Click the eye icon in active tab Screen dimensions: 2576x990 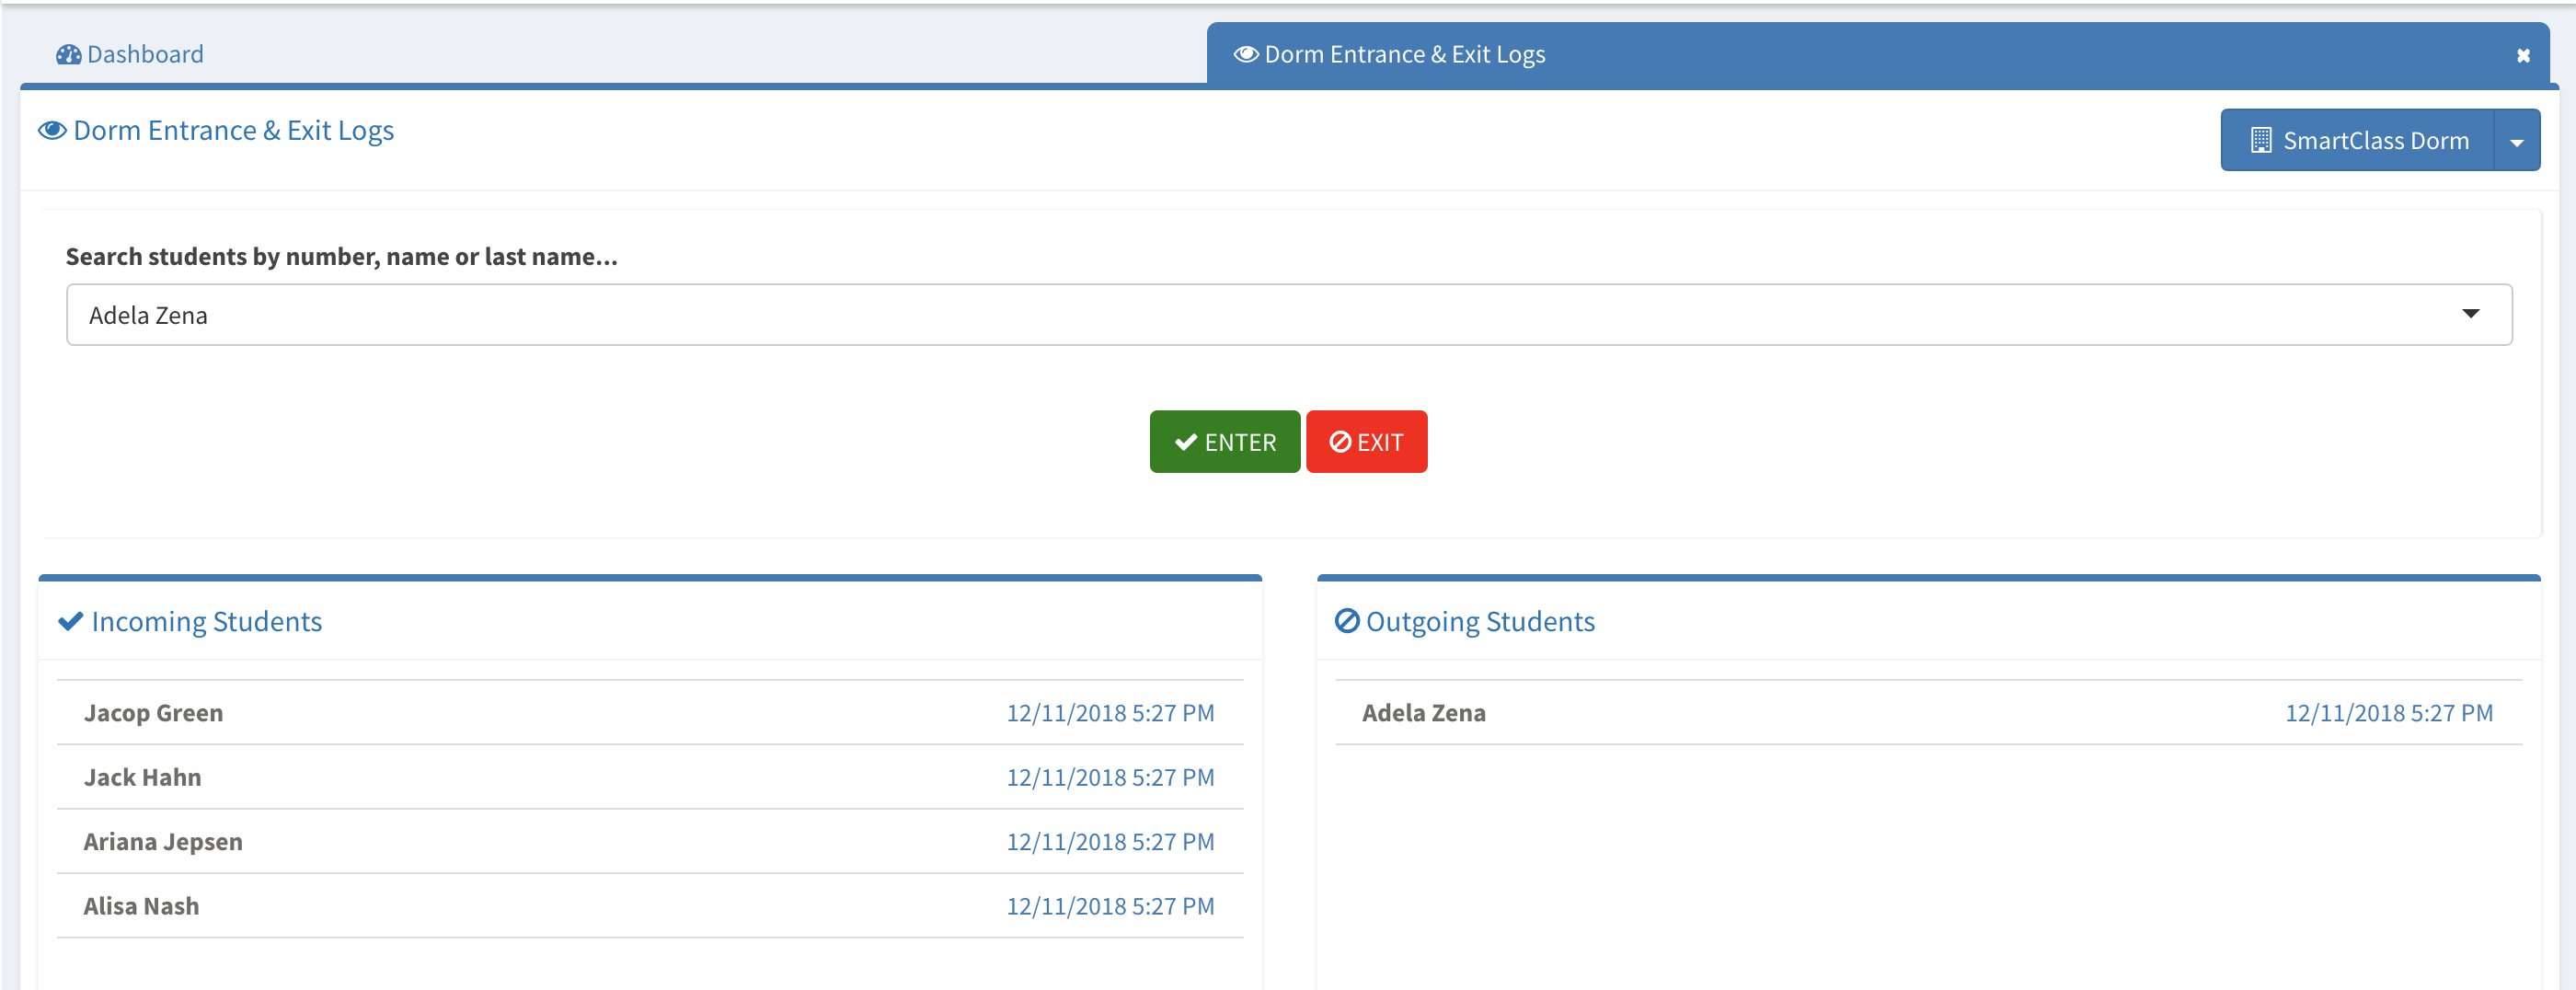1245,55
